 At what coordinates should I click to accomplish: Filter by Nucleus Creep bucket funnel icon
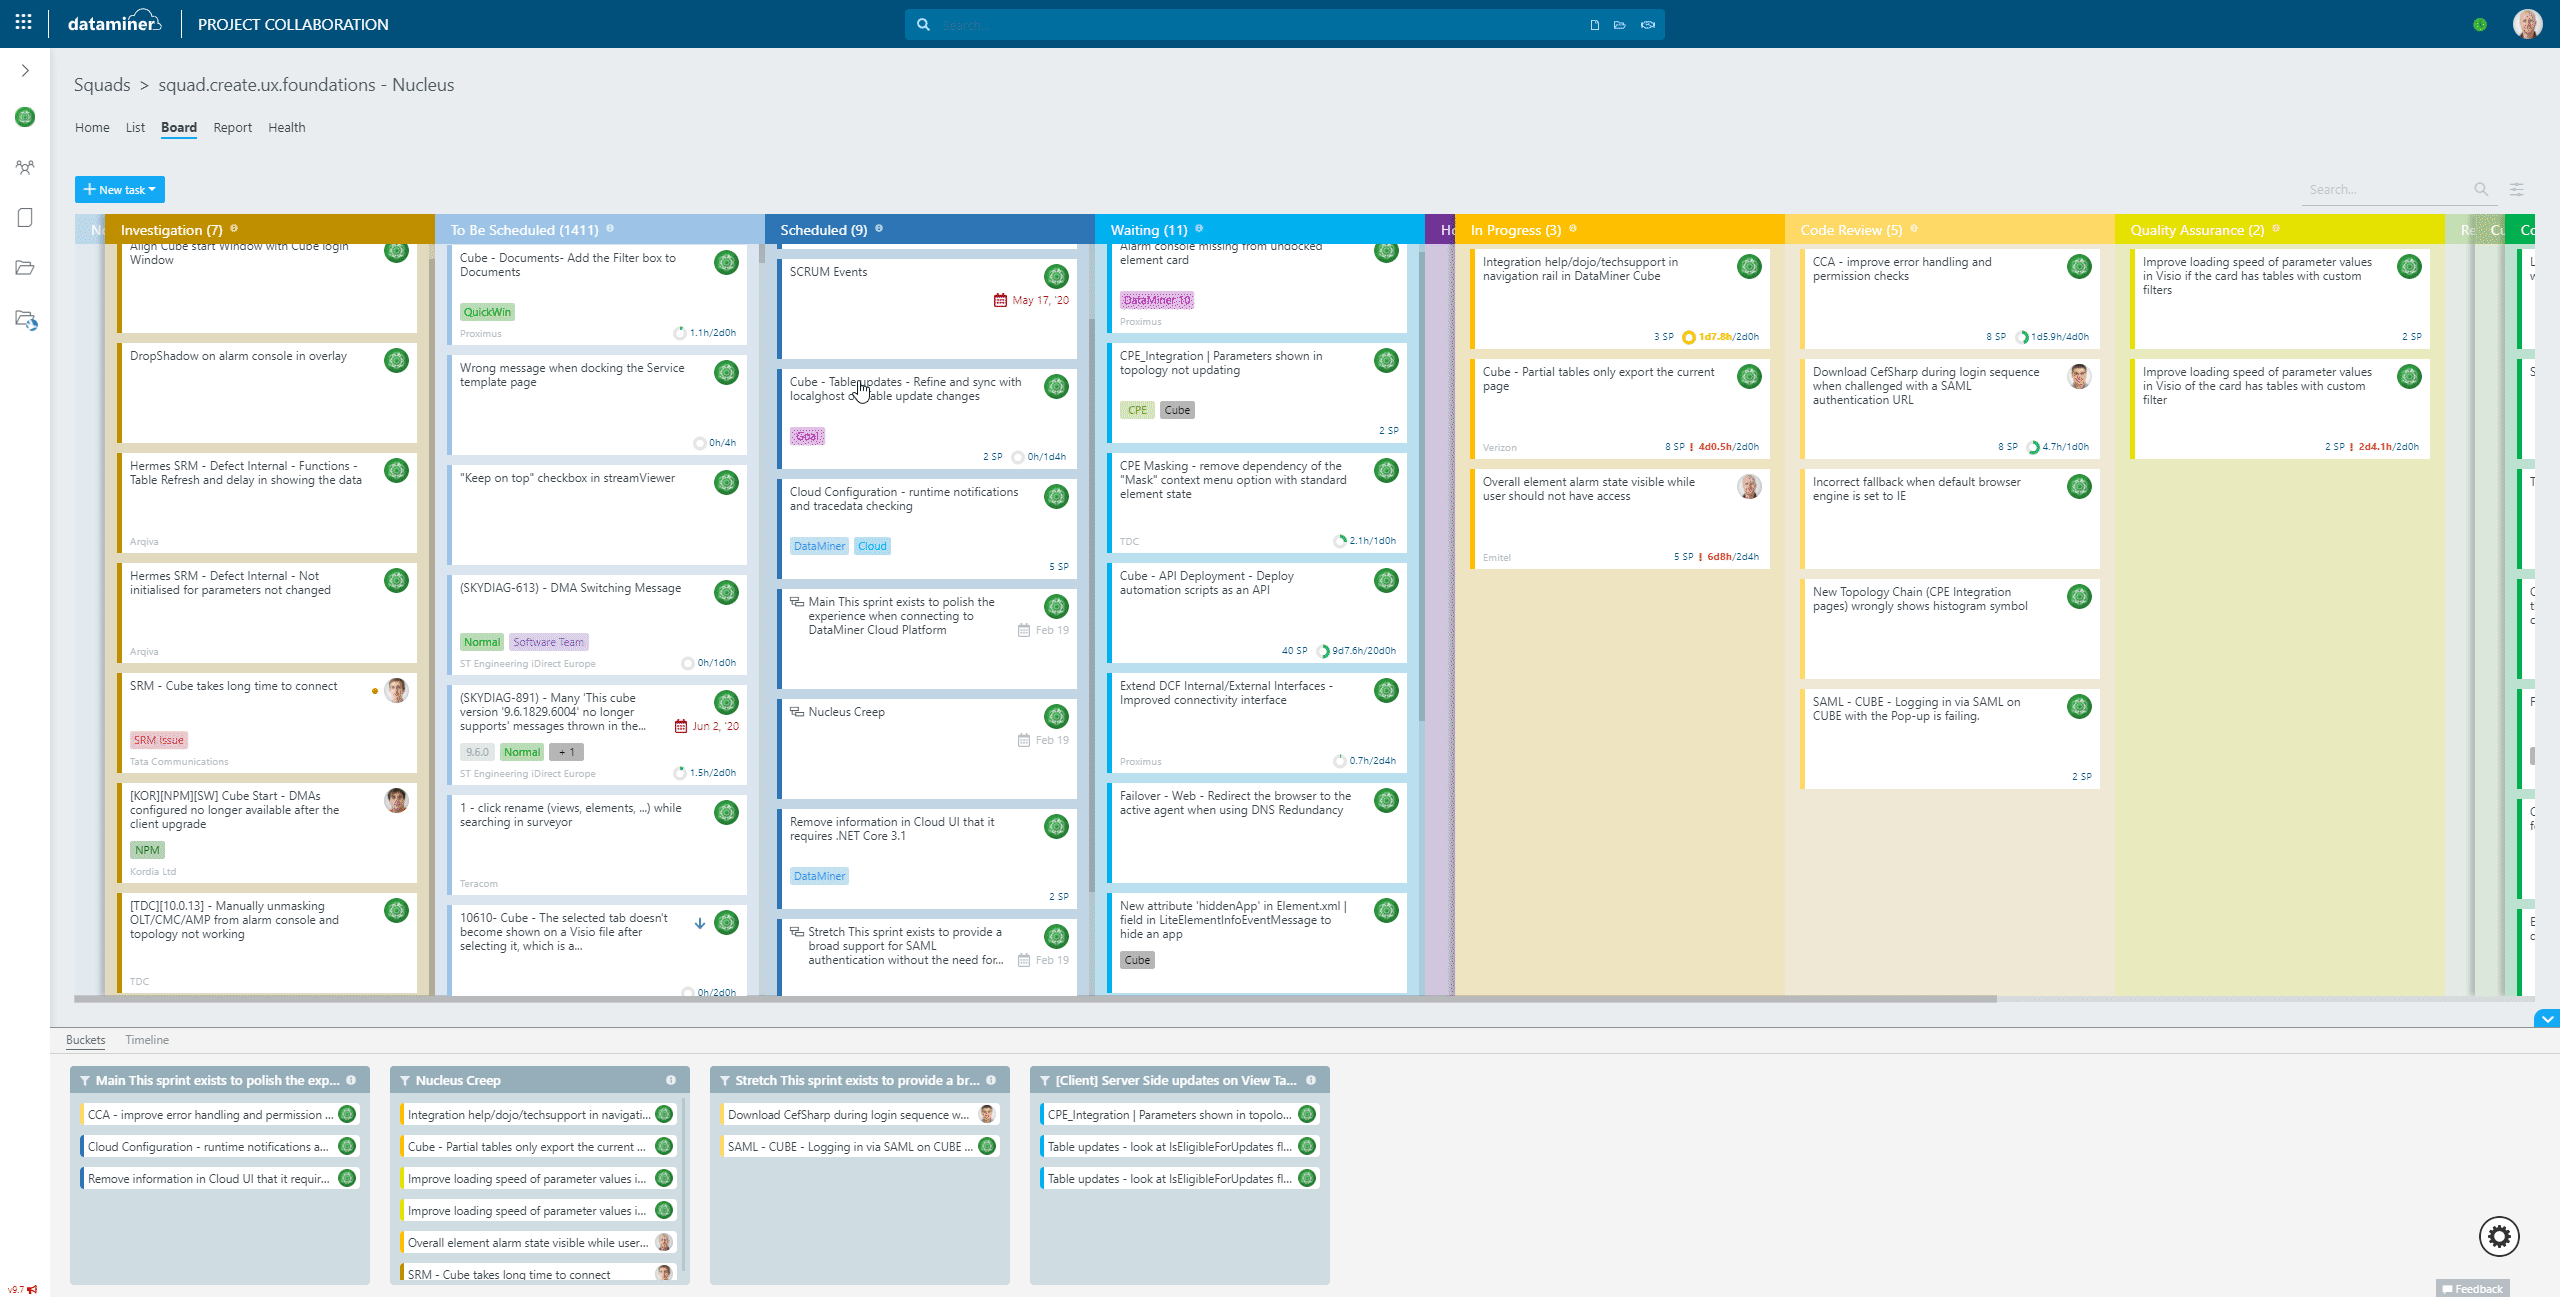(405, 1080)
